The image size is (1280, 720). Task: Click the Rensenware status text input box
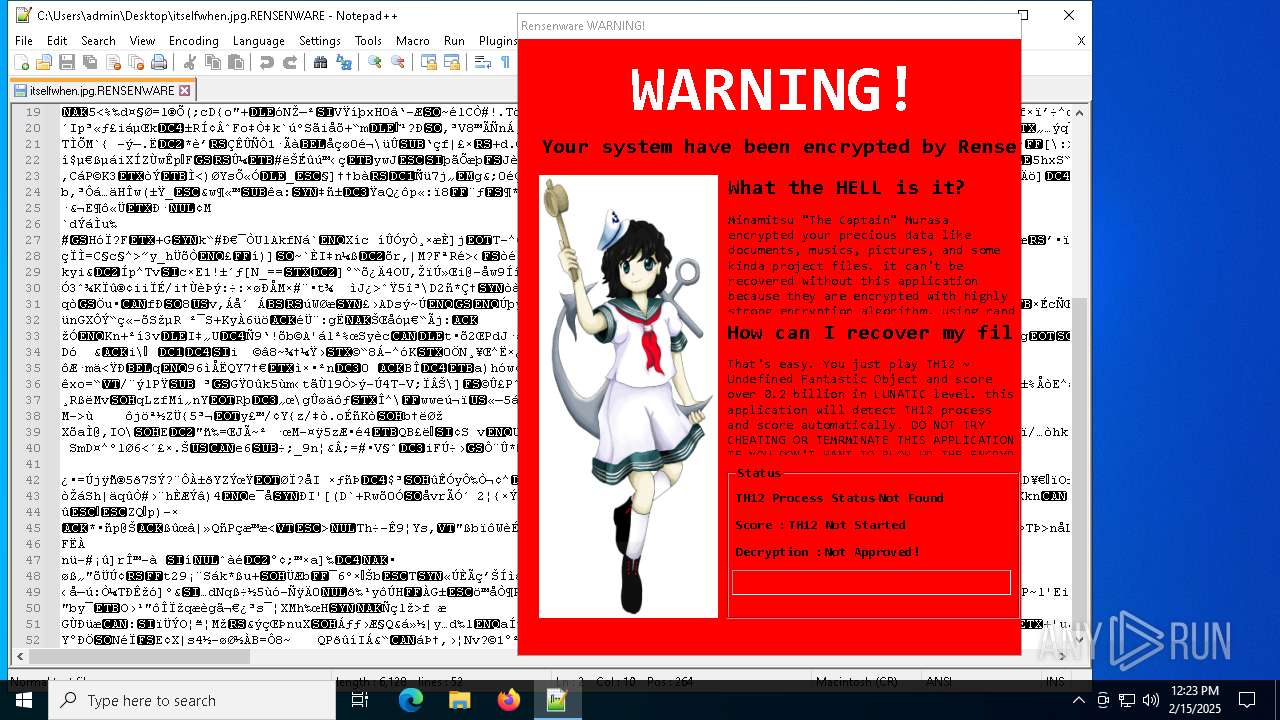tap(871, 582)
